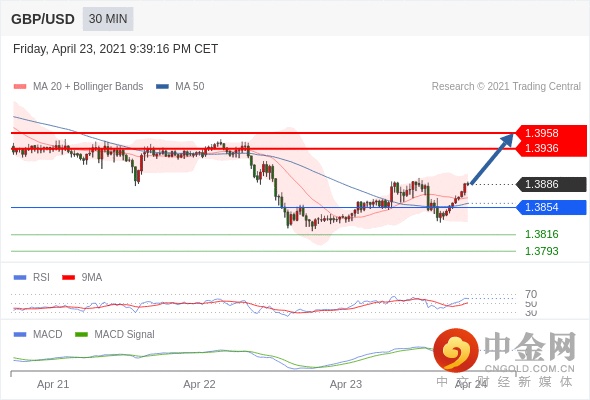Click the 9MA red legend swatch

point(68,278)
